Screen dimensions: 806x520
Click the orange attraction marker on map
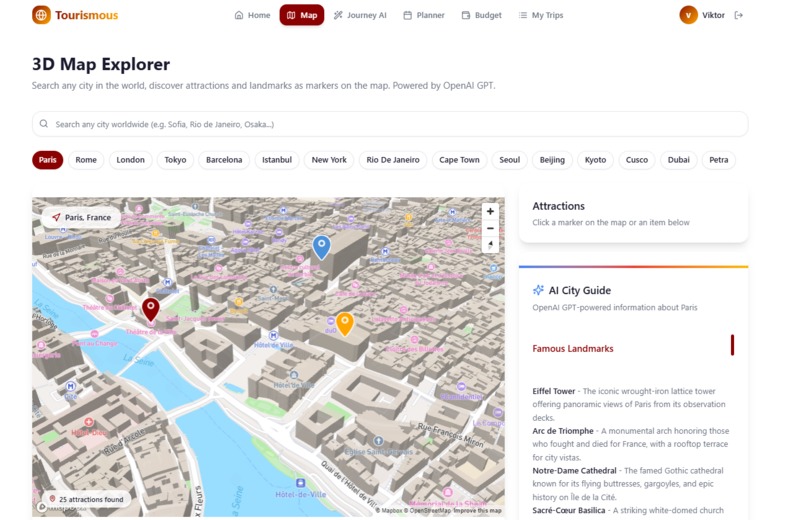coord(344,324)
